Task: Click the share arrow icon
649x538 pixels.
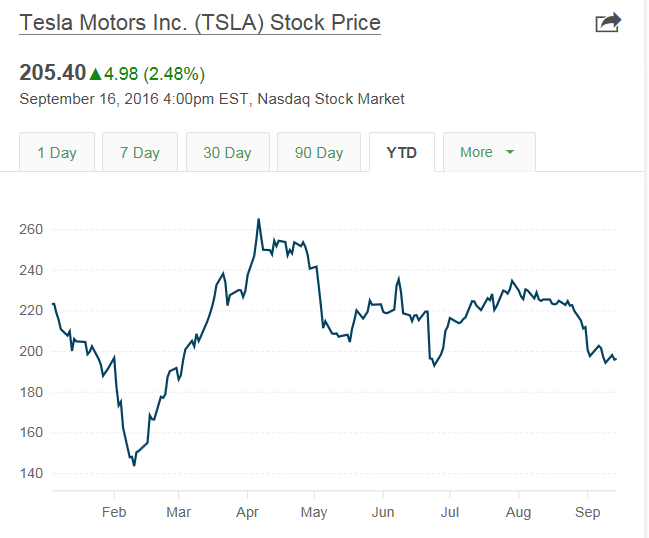Action: pos(608,23)
